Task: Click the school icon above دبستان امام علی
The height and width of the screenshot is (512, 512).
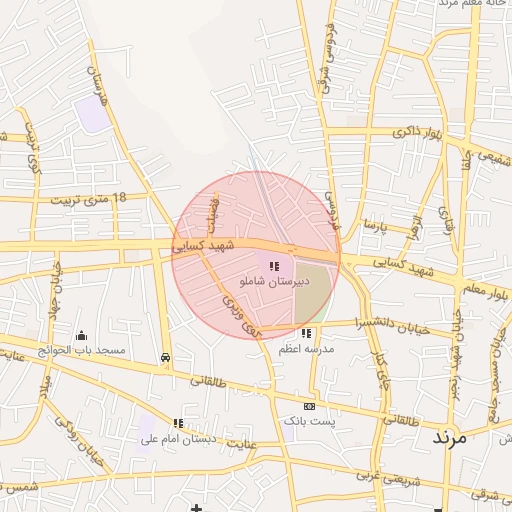Action: tap(179, 423)
